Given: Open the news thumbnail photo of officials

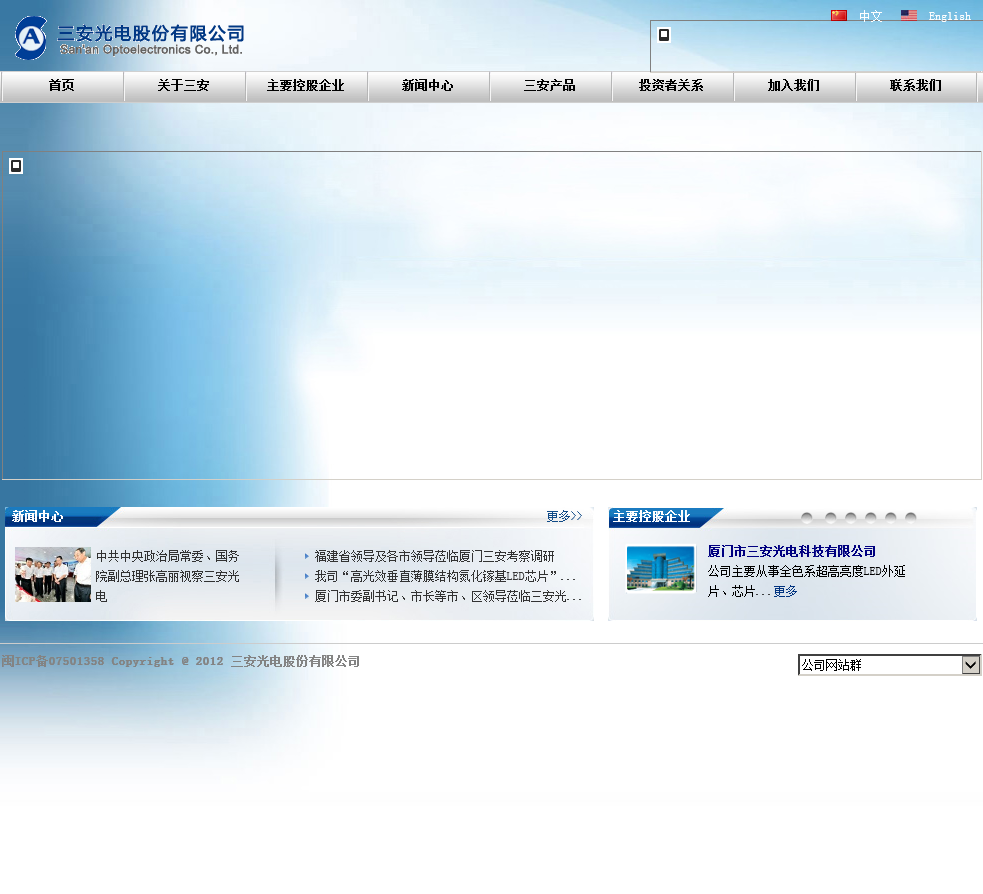Looking at the screenshot, I should point(53,575).
